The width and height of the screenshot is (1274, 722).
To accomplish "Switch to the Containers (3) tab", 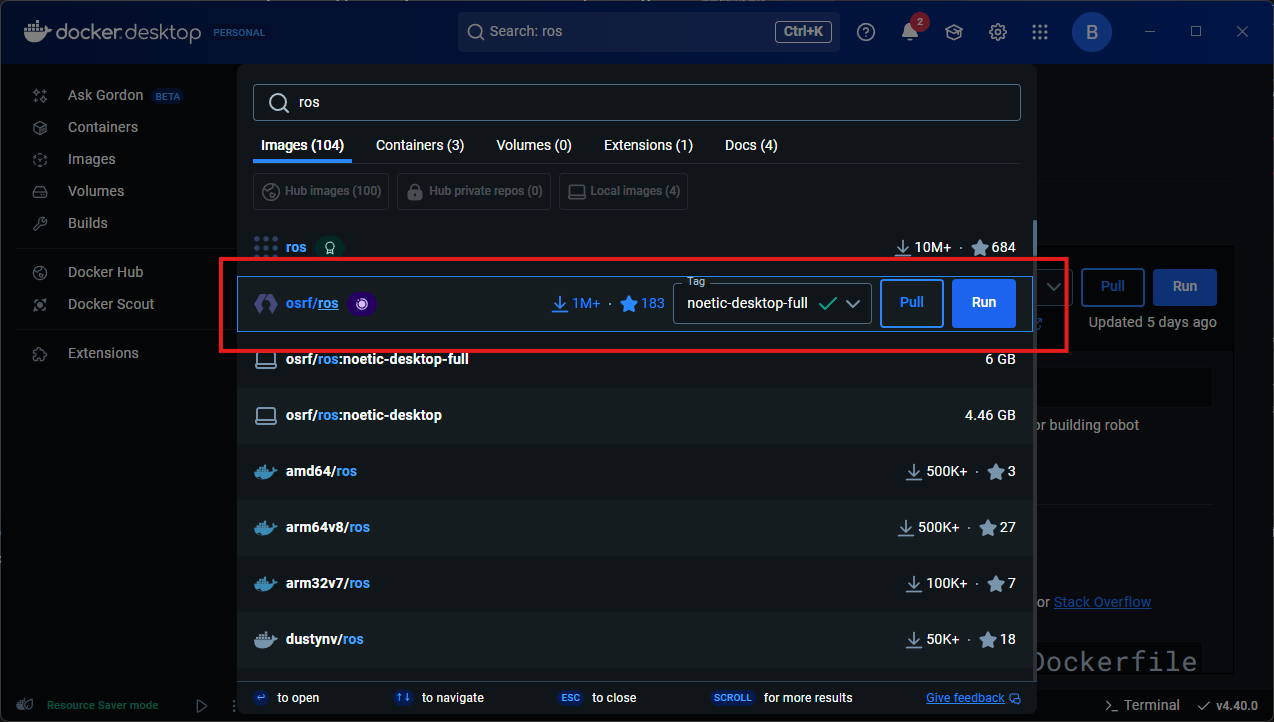I will coord(420,146).
